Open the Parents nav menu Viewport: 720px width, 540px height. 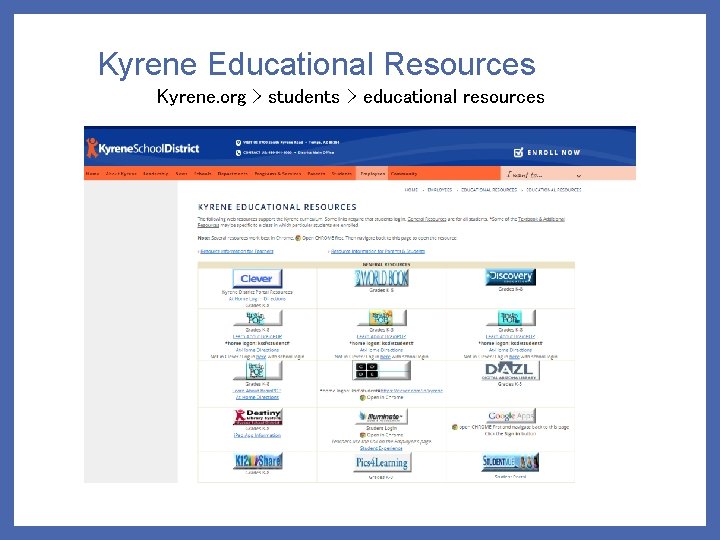(x=316, y=174)
